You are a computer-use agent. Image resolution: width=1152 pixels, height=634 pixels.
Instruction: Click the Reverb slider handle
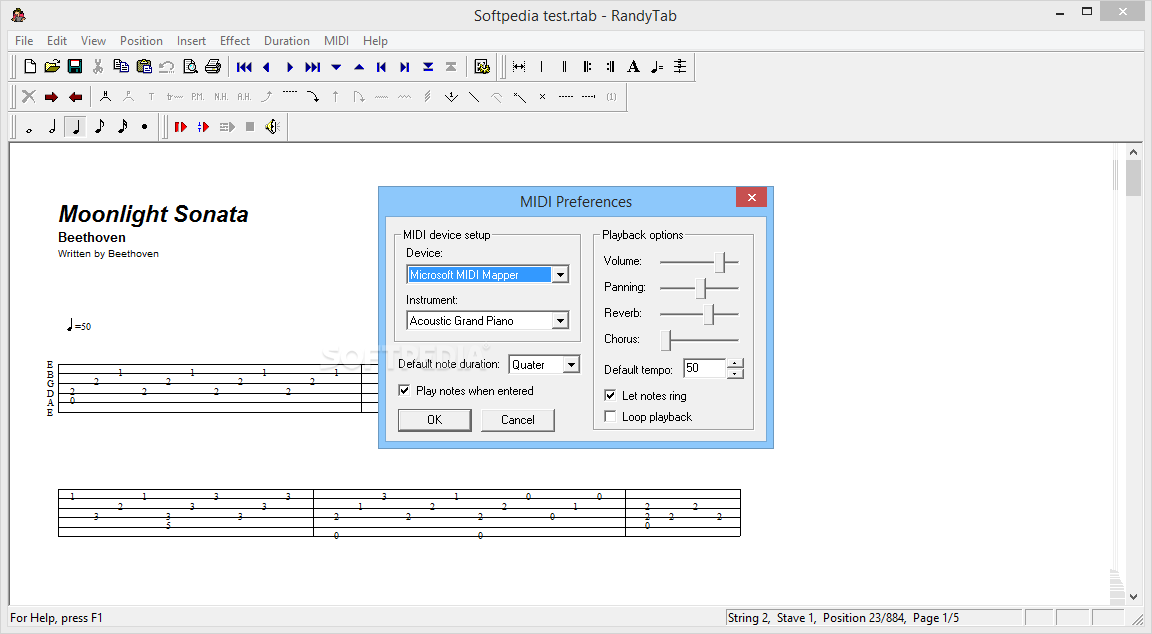coord(709,314)
